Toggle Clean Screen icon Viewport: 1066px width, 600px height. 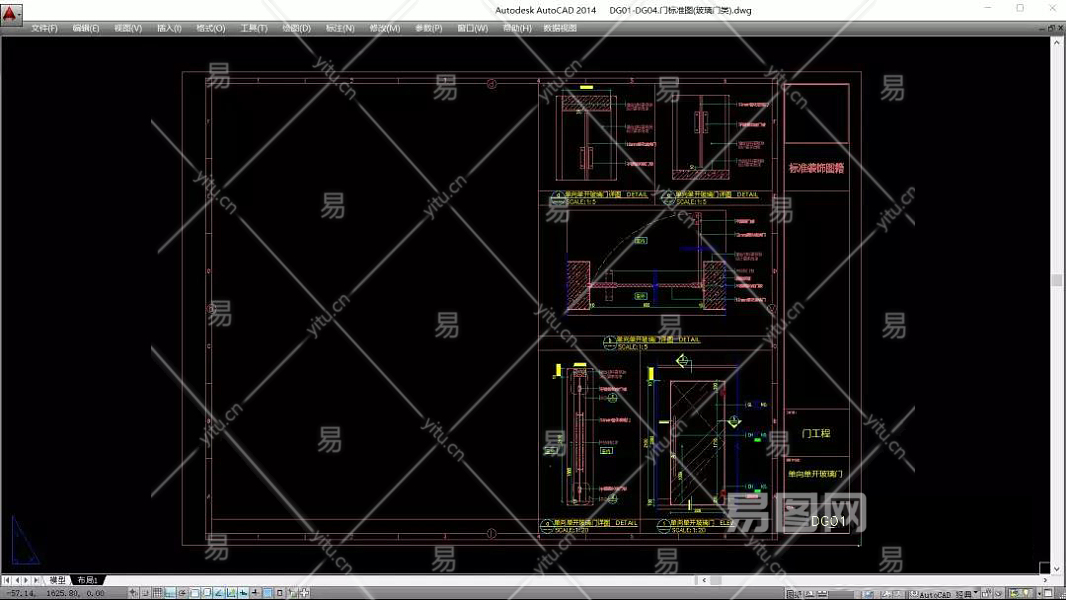[x=1048, y=593]
